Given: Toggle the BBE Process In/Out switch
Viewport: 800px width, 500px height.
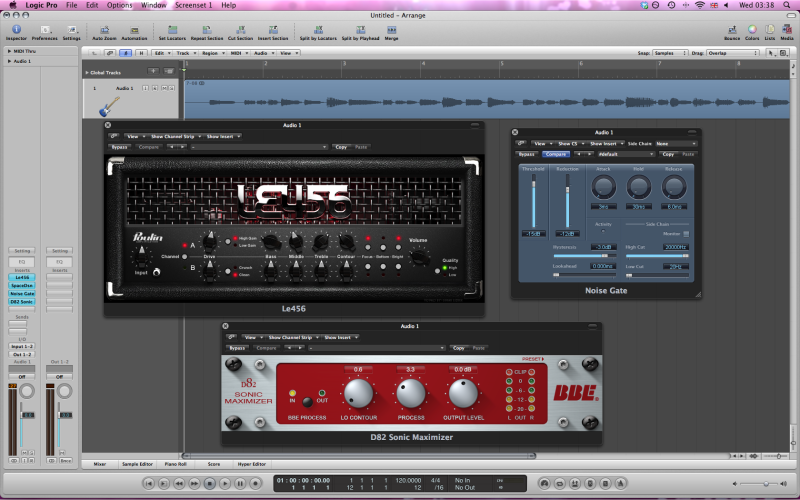Looking at the screenshot, I should coord(307,402).
